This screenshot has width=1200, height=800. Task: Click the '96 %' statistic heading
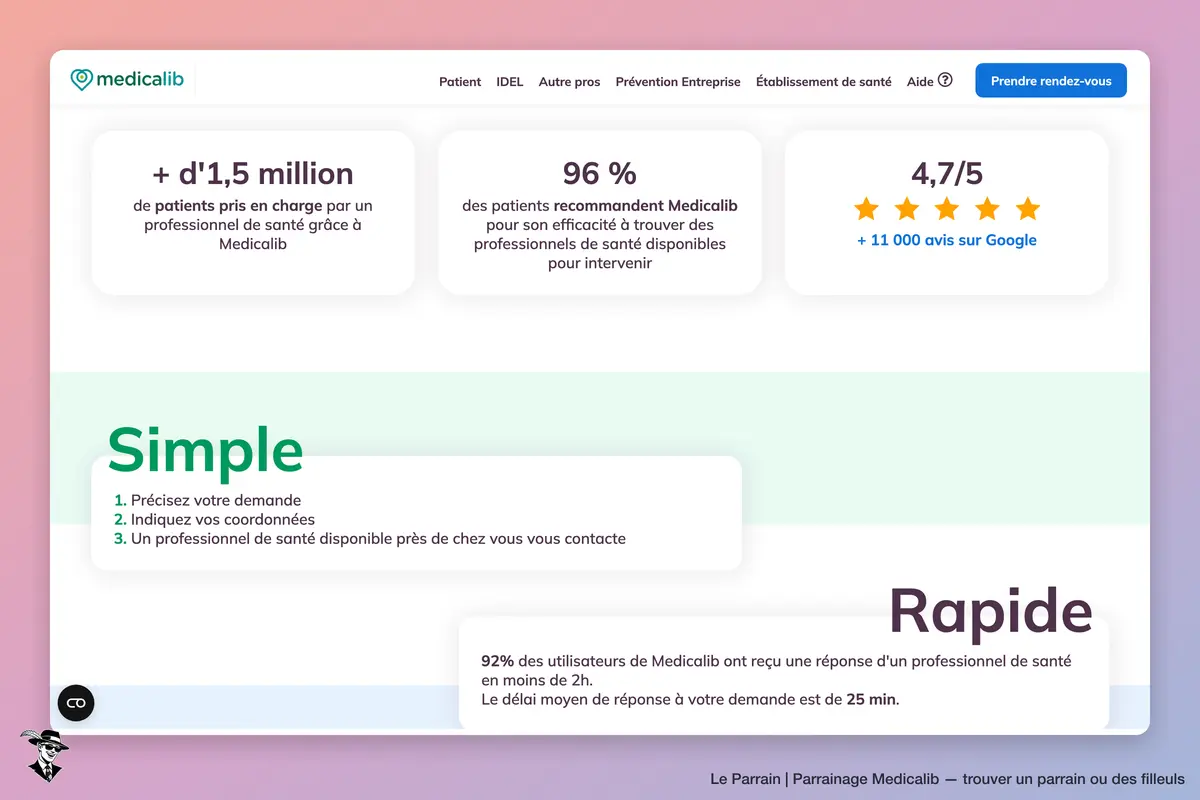(x=600, y=173)
